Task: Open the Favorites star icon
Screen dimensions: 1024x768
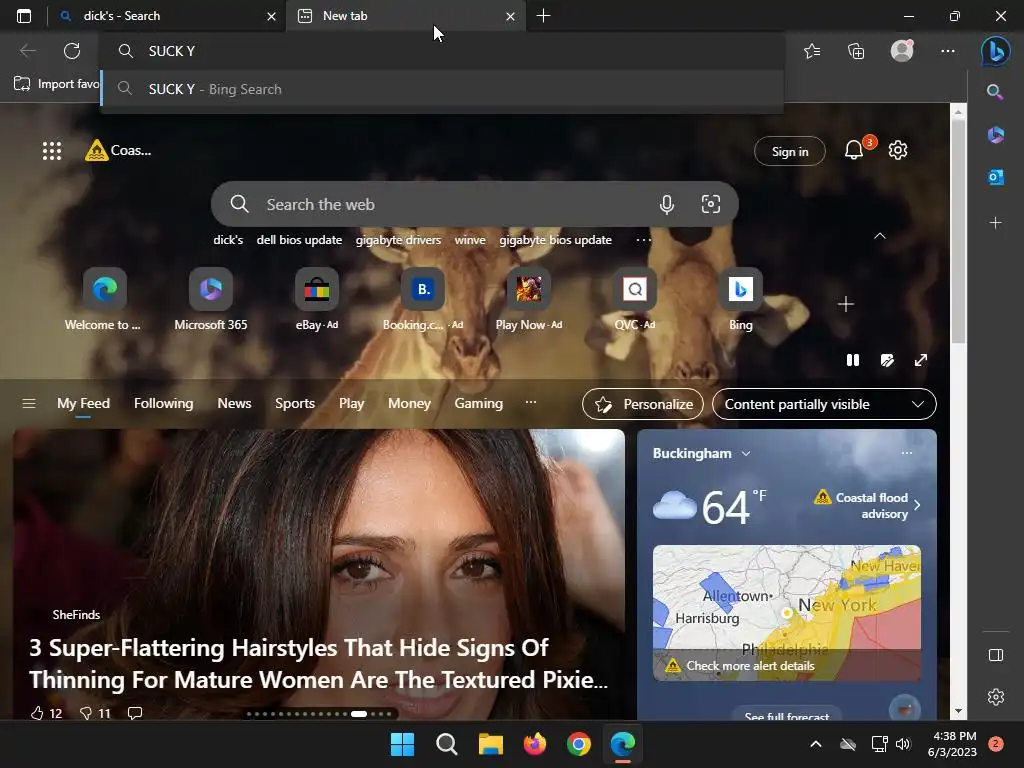Action: [x=812, y=51]
